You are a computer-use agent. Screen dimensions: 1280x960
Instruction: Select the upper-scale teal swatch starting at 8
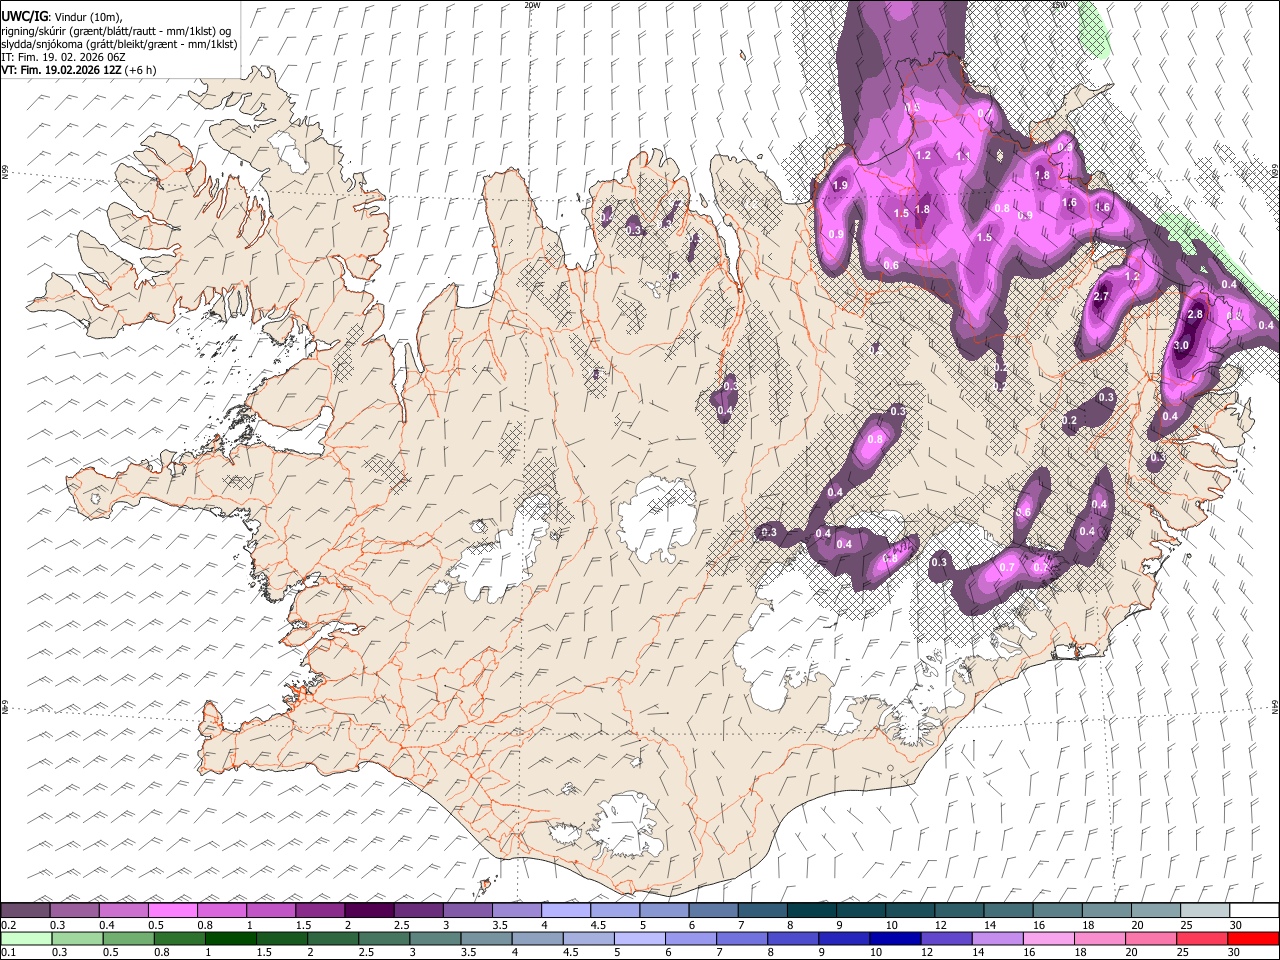pos(812,911)
